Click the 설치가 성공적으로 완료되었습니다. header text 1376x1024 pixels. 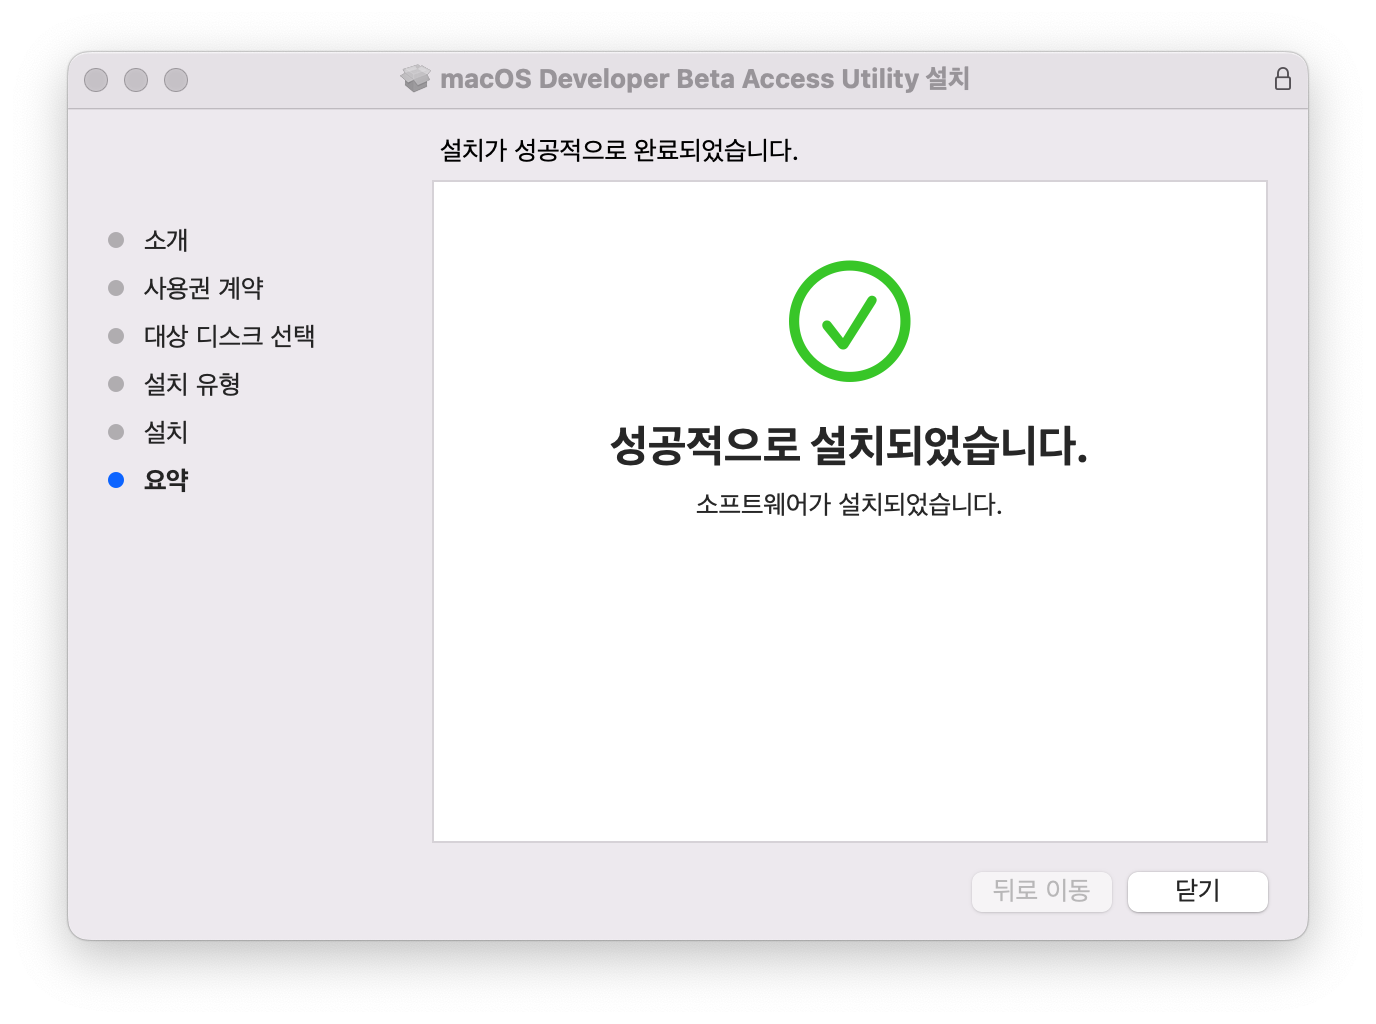(619, 151)
